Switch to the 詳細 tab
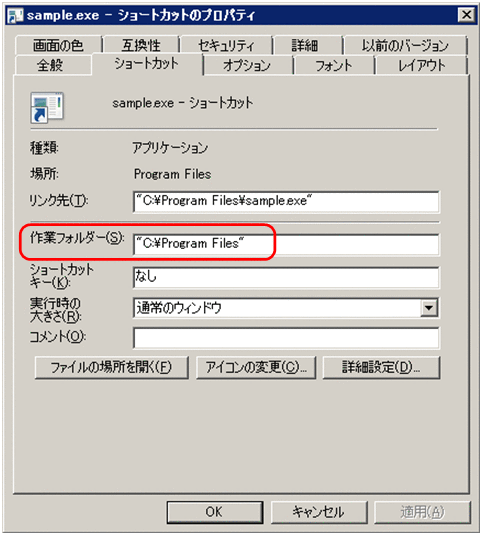Viewport: 484px width, 537px height. point(305,45)
